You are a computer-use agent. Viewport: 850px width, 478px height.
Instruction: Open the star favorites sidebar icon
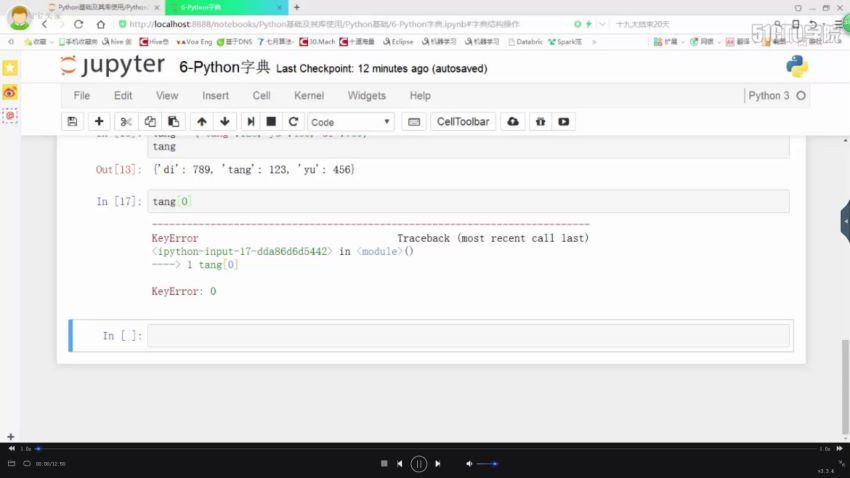click(x=10, y=68)
